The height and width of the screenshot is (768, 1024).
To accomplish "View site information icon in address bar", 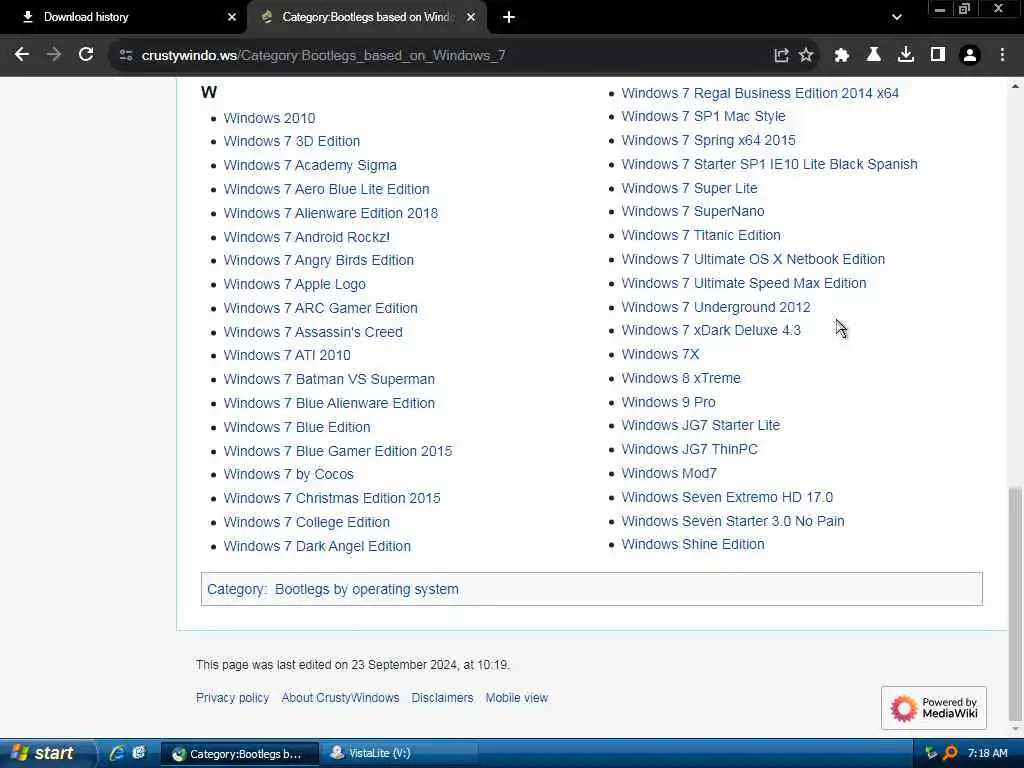I will (x=126, y=56).
